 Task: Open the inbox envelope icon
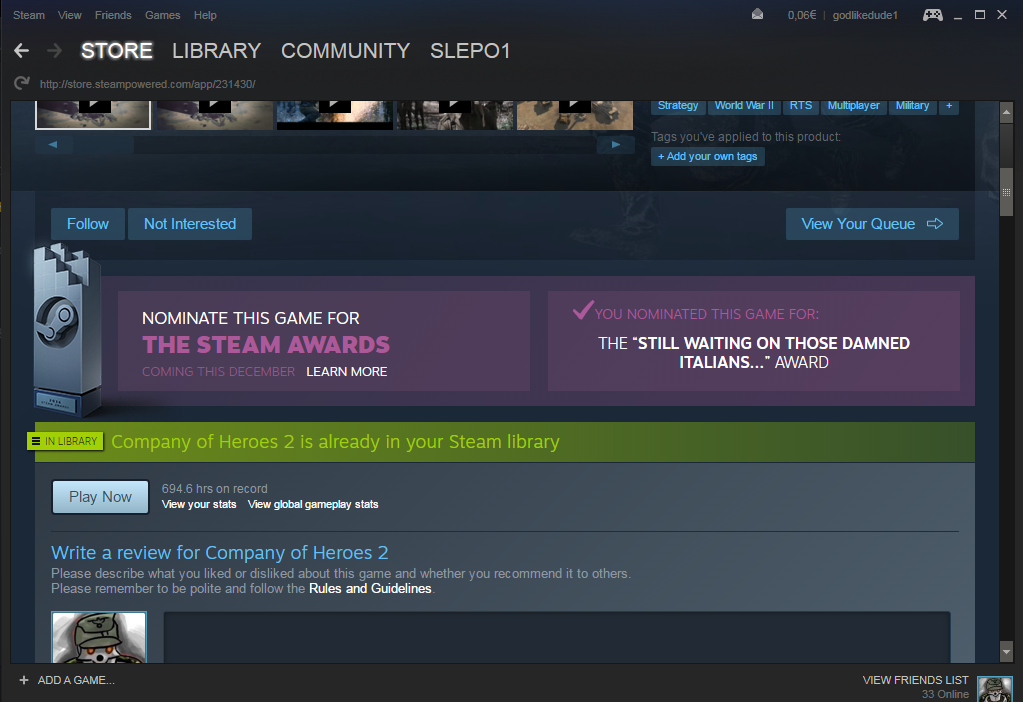[x=757, y=14]
